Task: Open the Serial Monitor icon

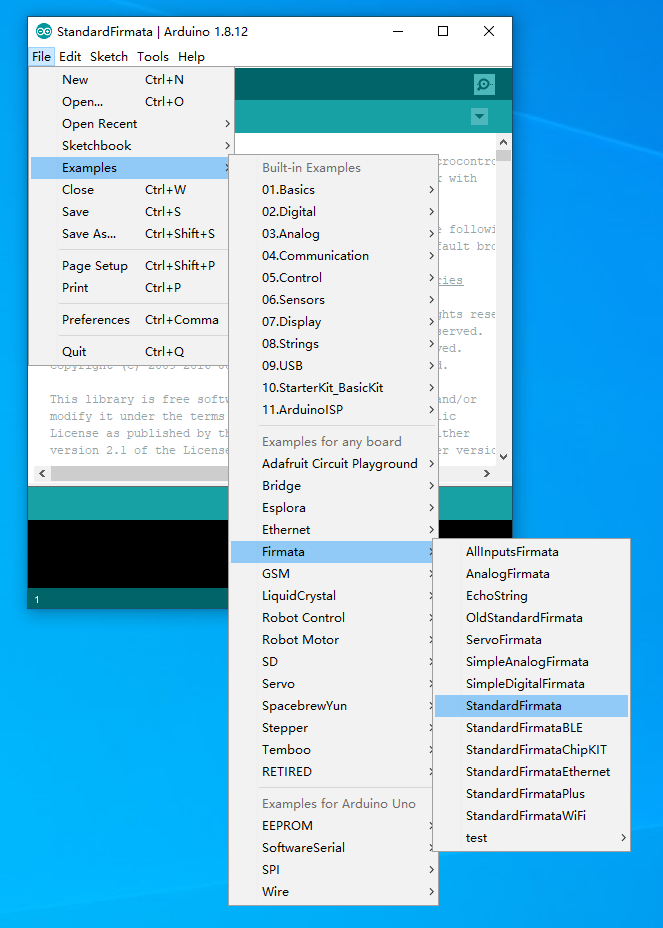Action: coord(484,85)
